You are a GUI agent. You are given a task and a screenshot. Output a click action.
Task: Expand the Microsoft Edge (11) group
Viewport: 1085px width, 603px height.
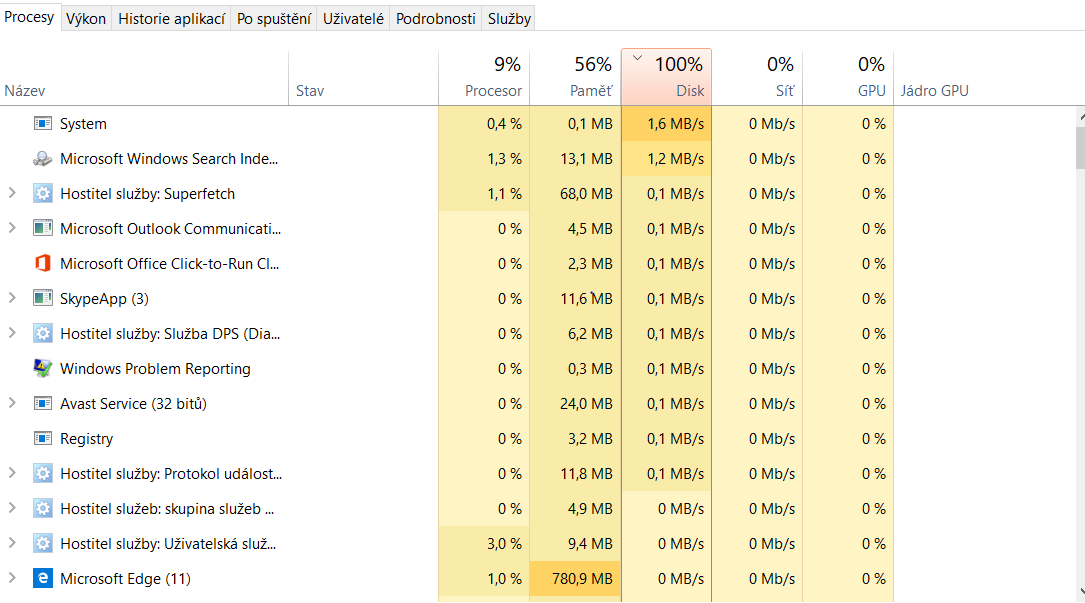(12, 579)
